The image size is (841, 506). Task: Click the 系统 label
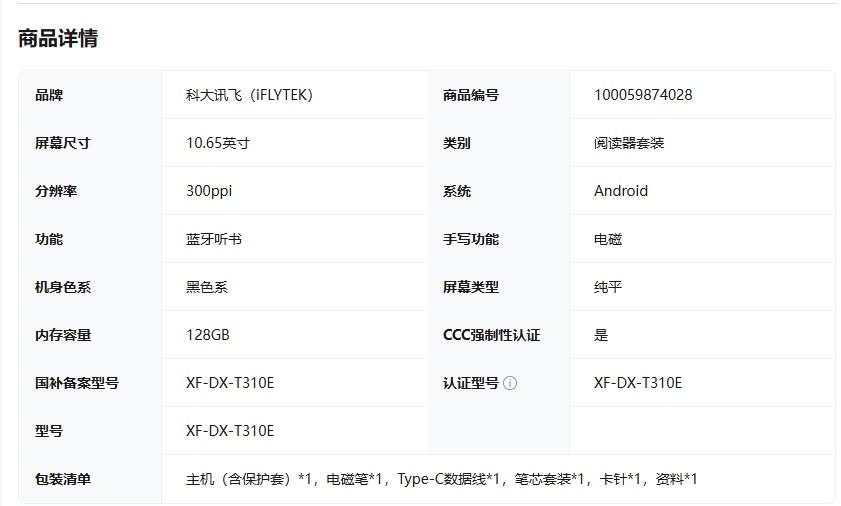[x=456, y=191]
